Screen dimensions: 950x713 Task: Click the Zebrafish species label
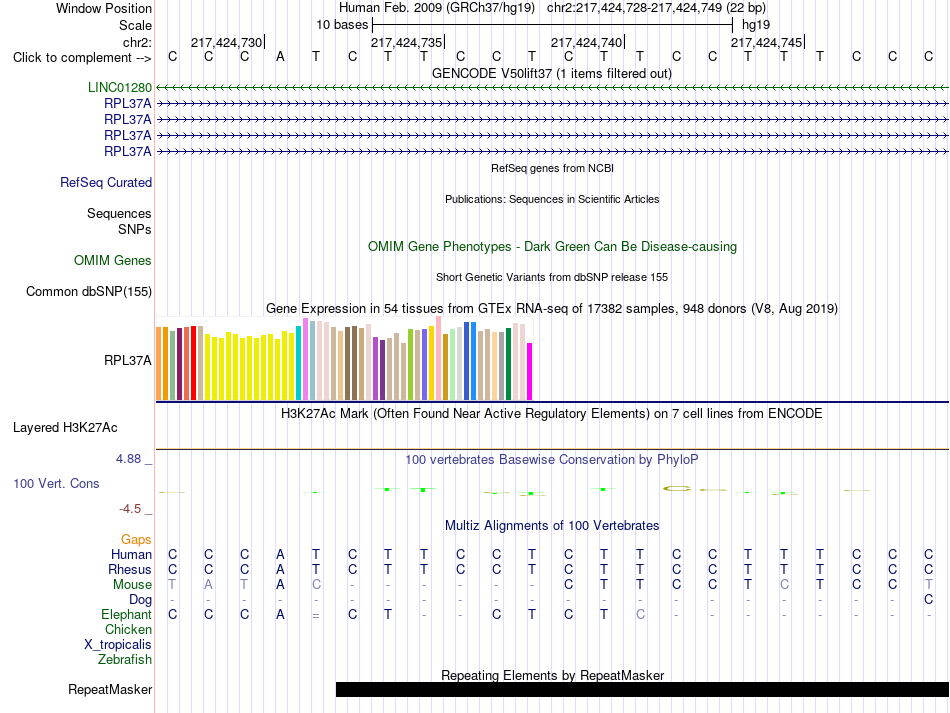(x=125, y=659)
